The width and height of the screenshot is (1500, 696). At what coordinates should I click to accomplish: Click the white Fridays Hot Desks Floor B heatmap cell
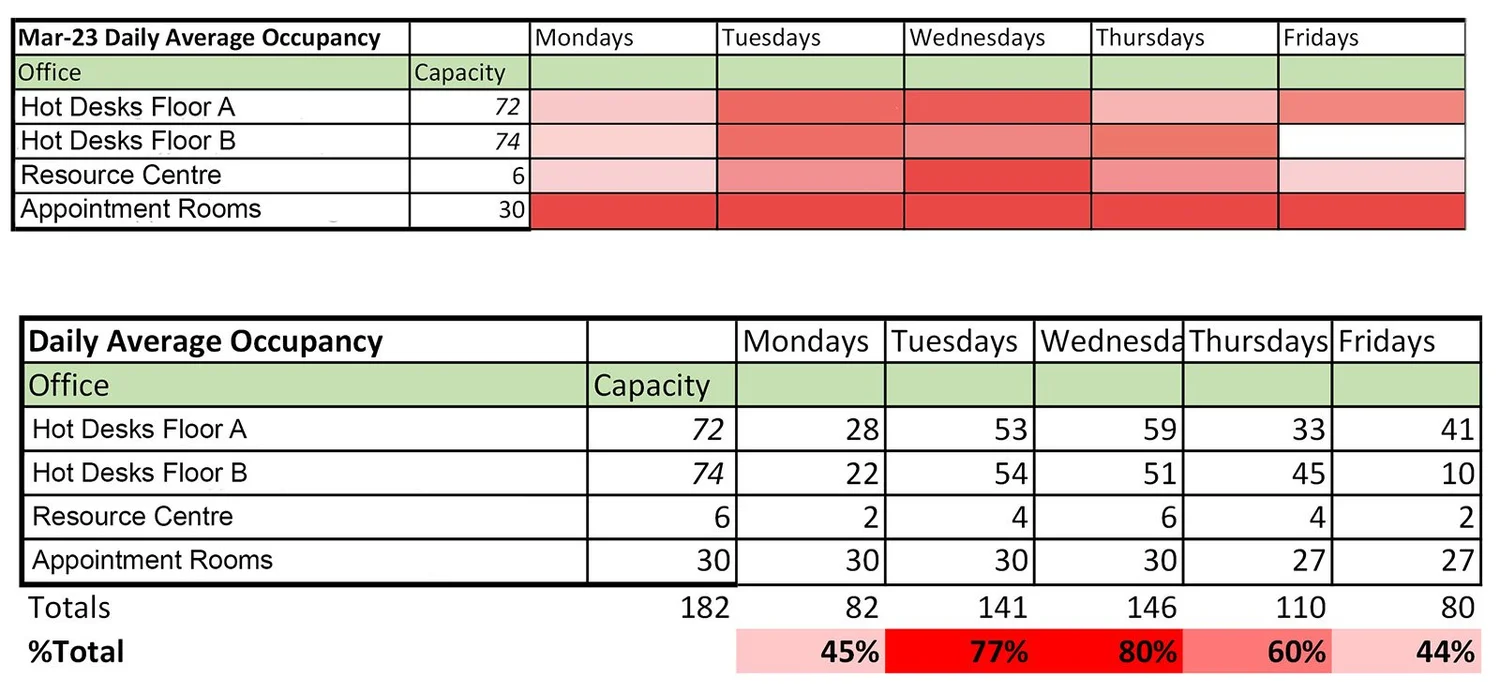click(1371, 141)
